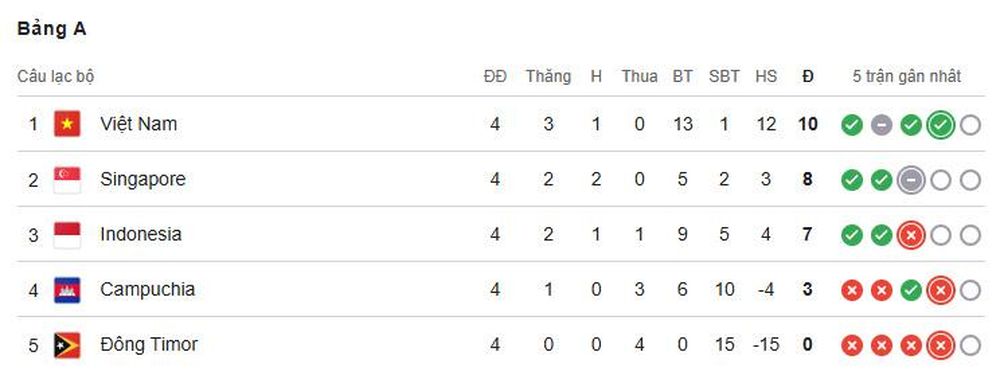Viewport: 1000px width, 383px height.
Task: Click Việt Nam's grey draw result icon
Action: [x=881, y=126]
